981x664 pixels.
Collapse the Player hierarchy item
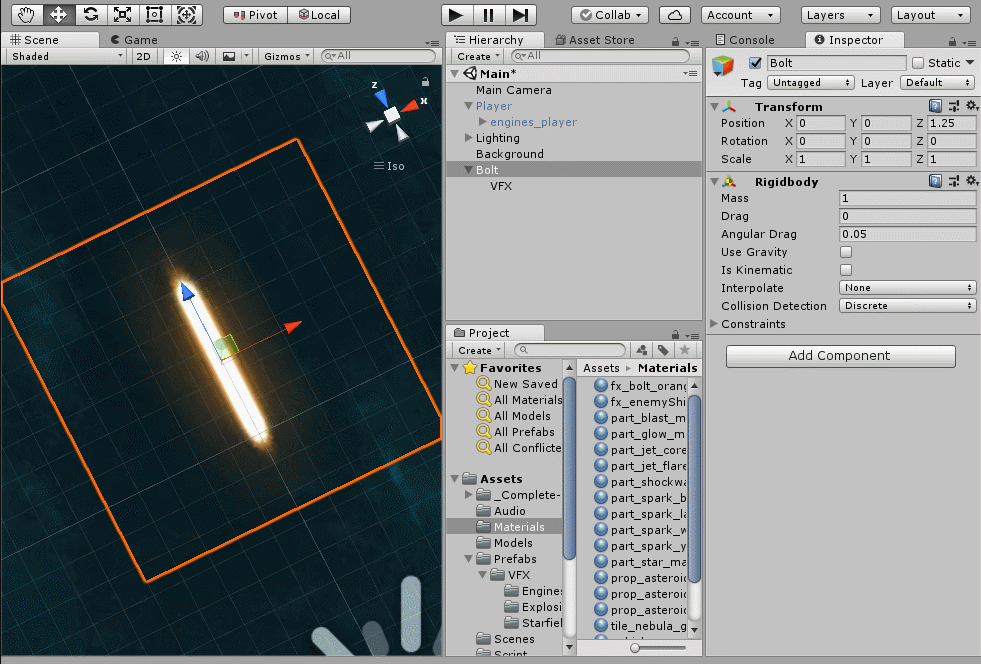point(468,106)
